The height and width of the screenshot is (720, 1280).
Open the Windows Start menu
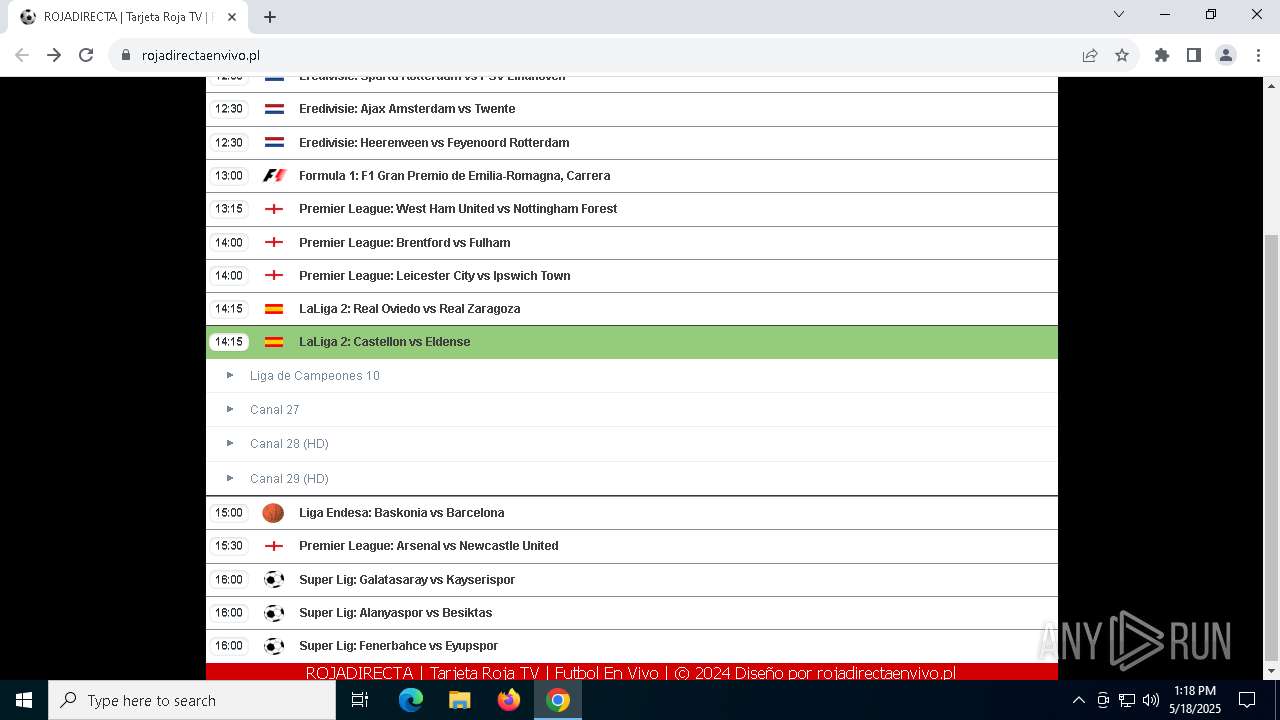[x=24, y=700]
